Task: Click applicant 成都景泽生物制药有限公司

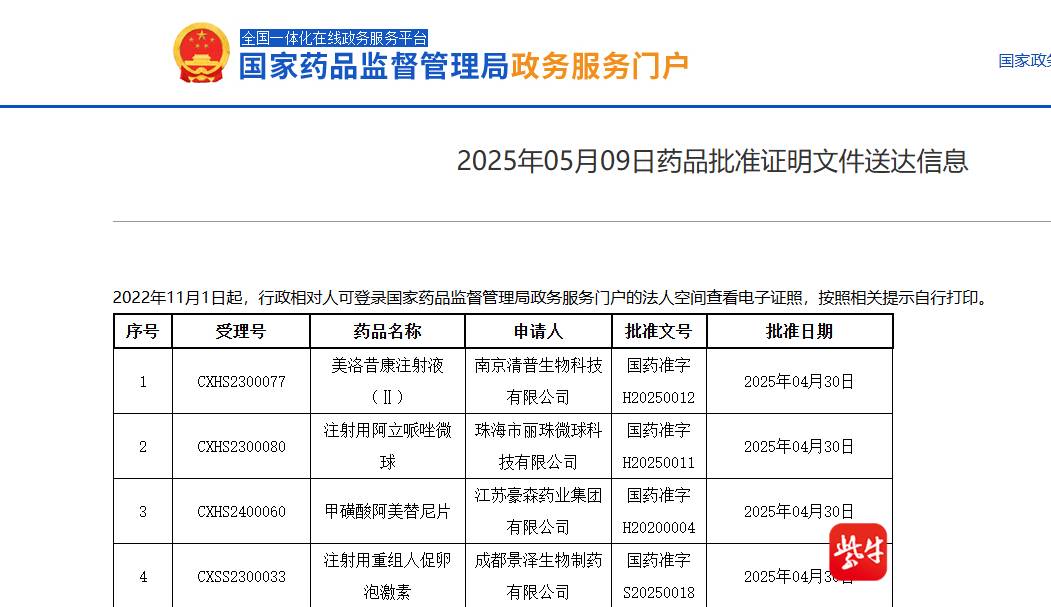Action: tap(538, 576)
